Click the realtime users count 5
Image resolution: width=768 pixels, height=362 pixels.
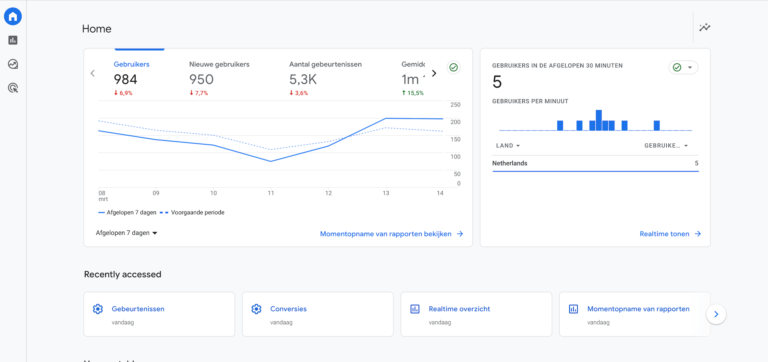(497, 82)
